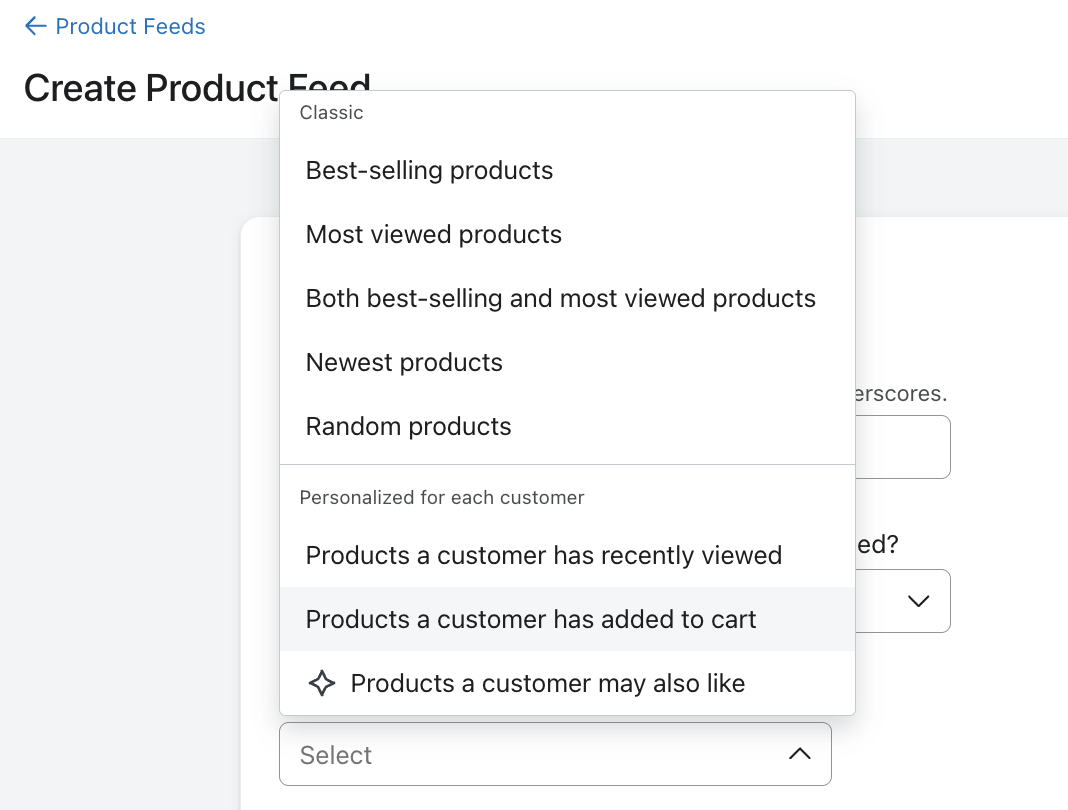Choose Products a customer has added to cart
The image size is (1068, 810).
point(530,619)
